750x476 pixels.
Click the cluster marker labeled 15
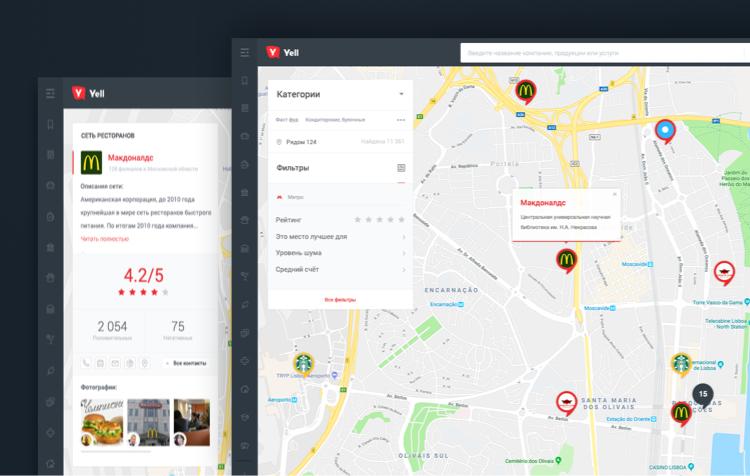tap(703, 394)
